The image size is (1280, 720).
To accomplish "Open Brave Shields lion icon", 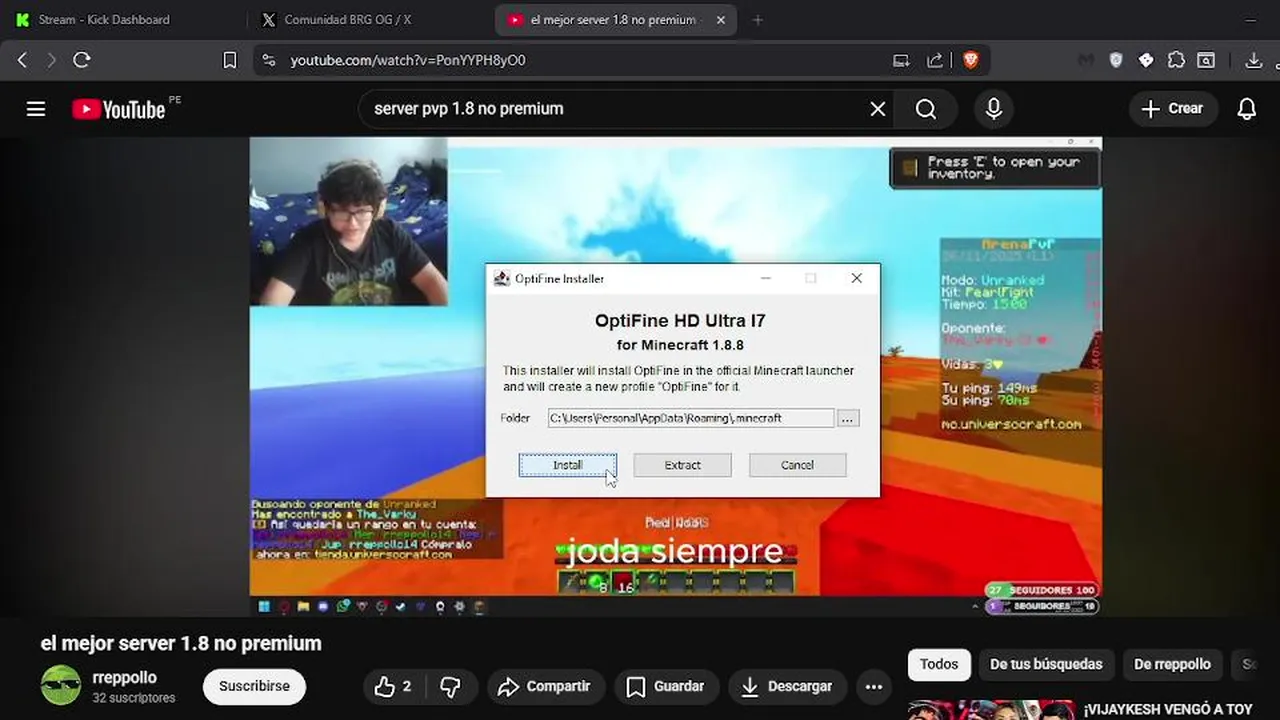I will [x=970, y=60].
